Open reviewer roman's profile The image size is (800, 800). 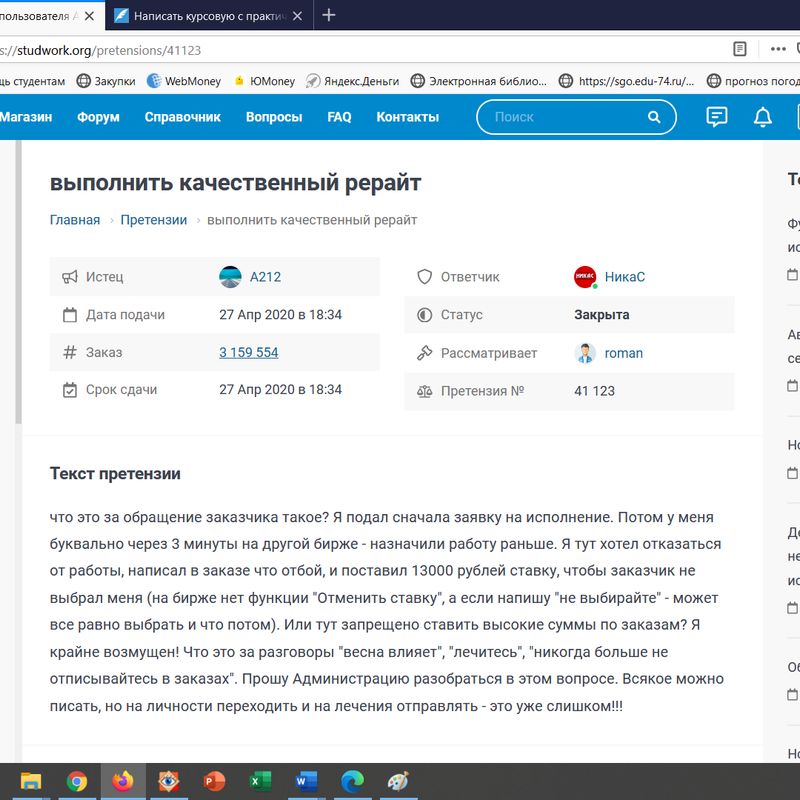pos(623,353)
